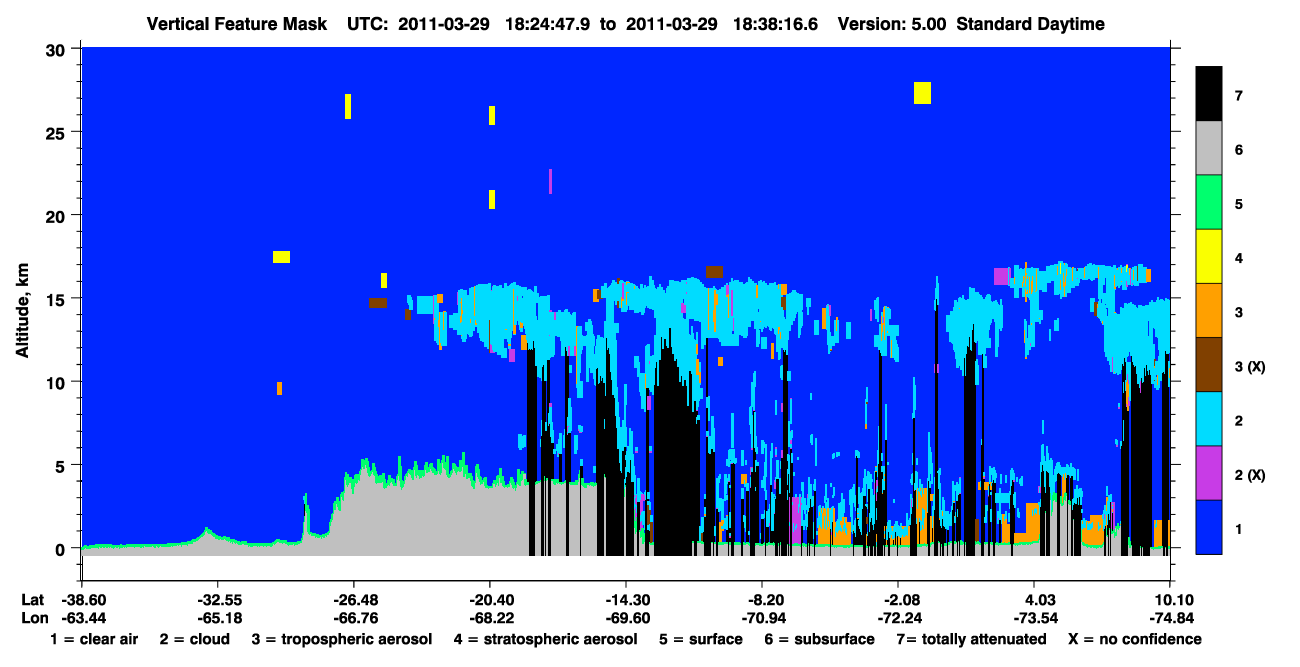Click the orange color bar segment labeled 3

[1209, 310]
